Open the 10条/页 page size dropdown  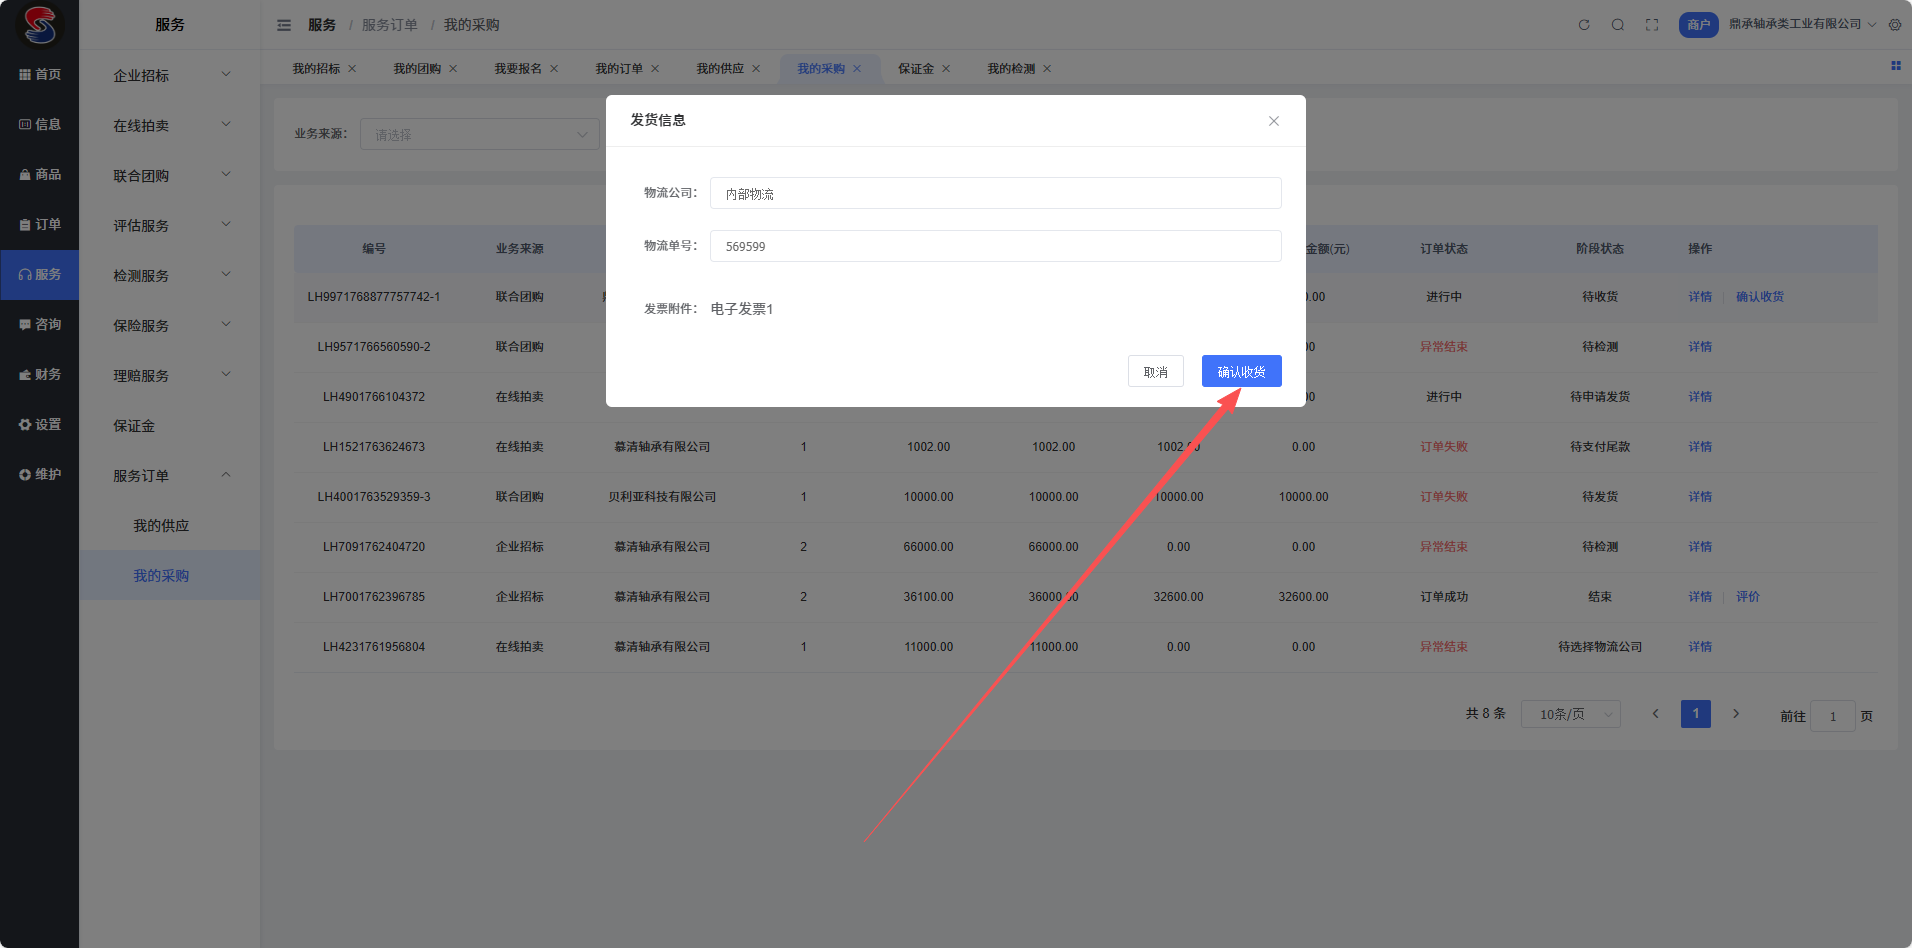click(x=1570, y=714)
